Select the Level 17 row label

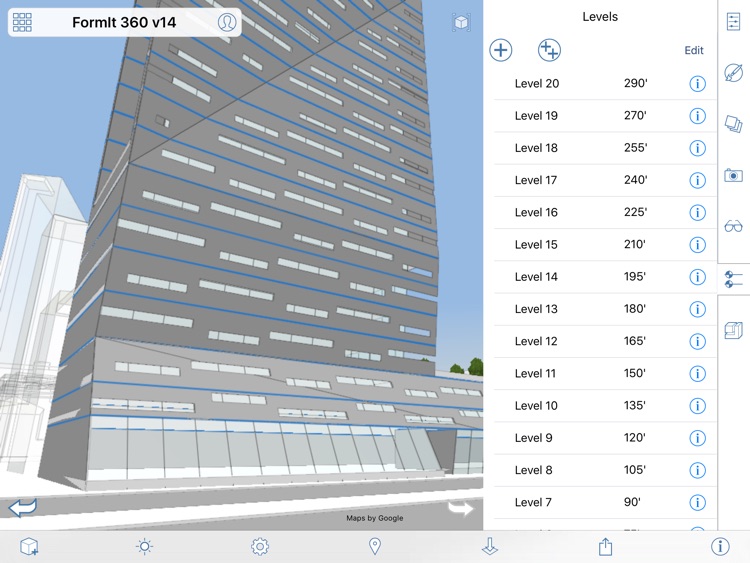[536, 180]
